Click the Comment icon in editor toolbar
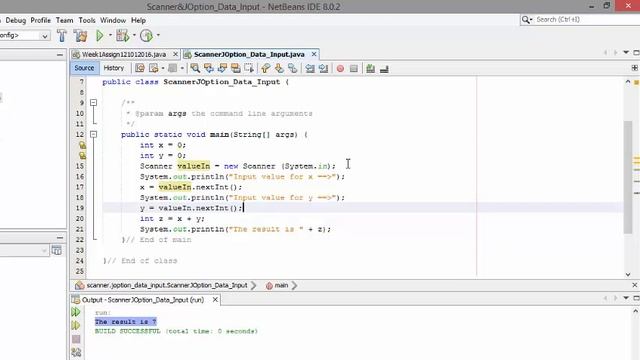The image size is (640, 360). coord(370,69)
